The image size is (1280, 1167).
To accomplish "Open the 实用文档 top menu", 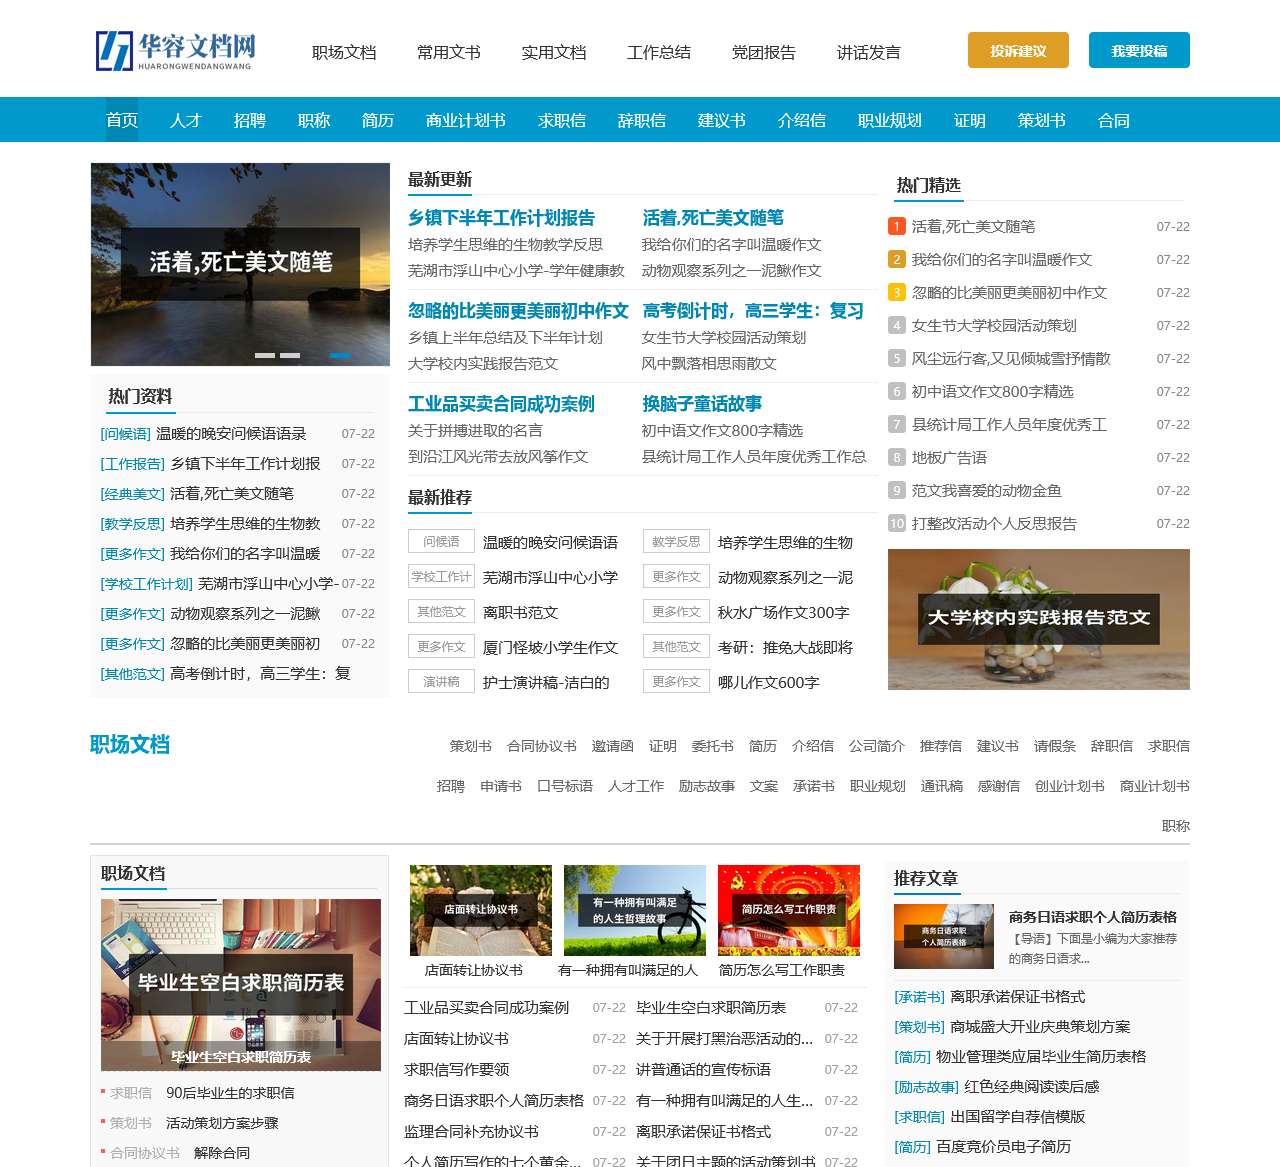I will [554, 52].
